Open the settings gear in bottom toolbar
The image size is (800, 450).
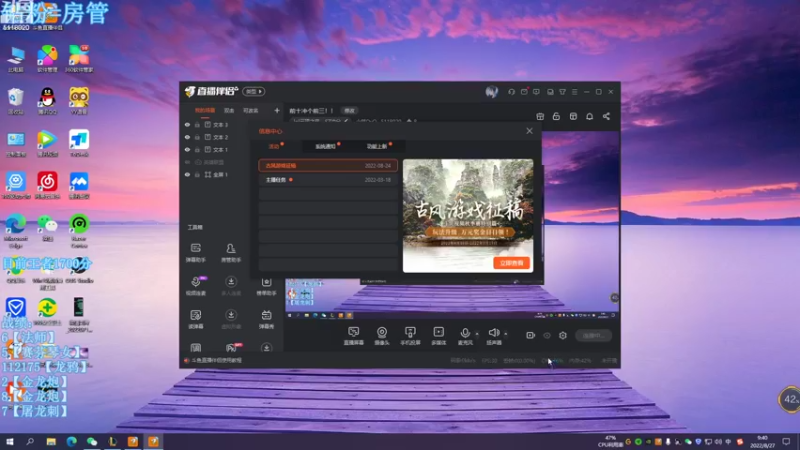563,335
